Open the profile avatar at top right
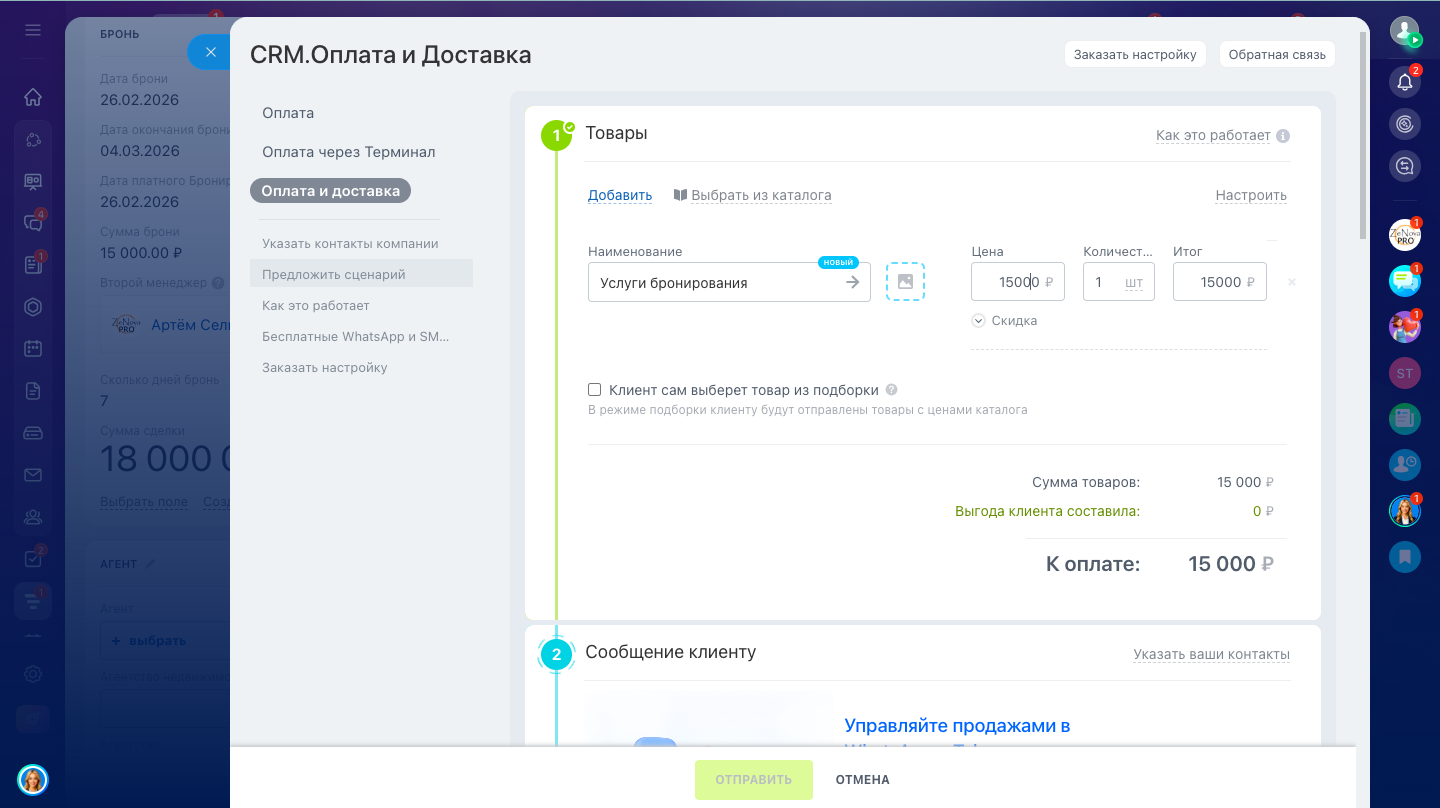Screen dimensions: 1440x808 [1405, 31]
